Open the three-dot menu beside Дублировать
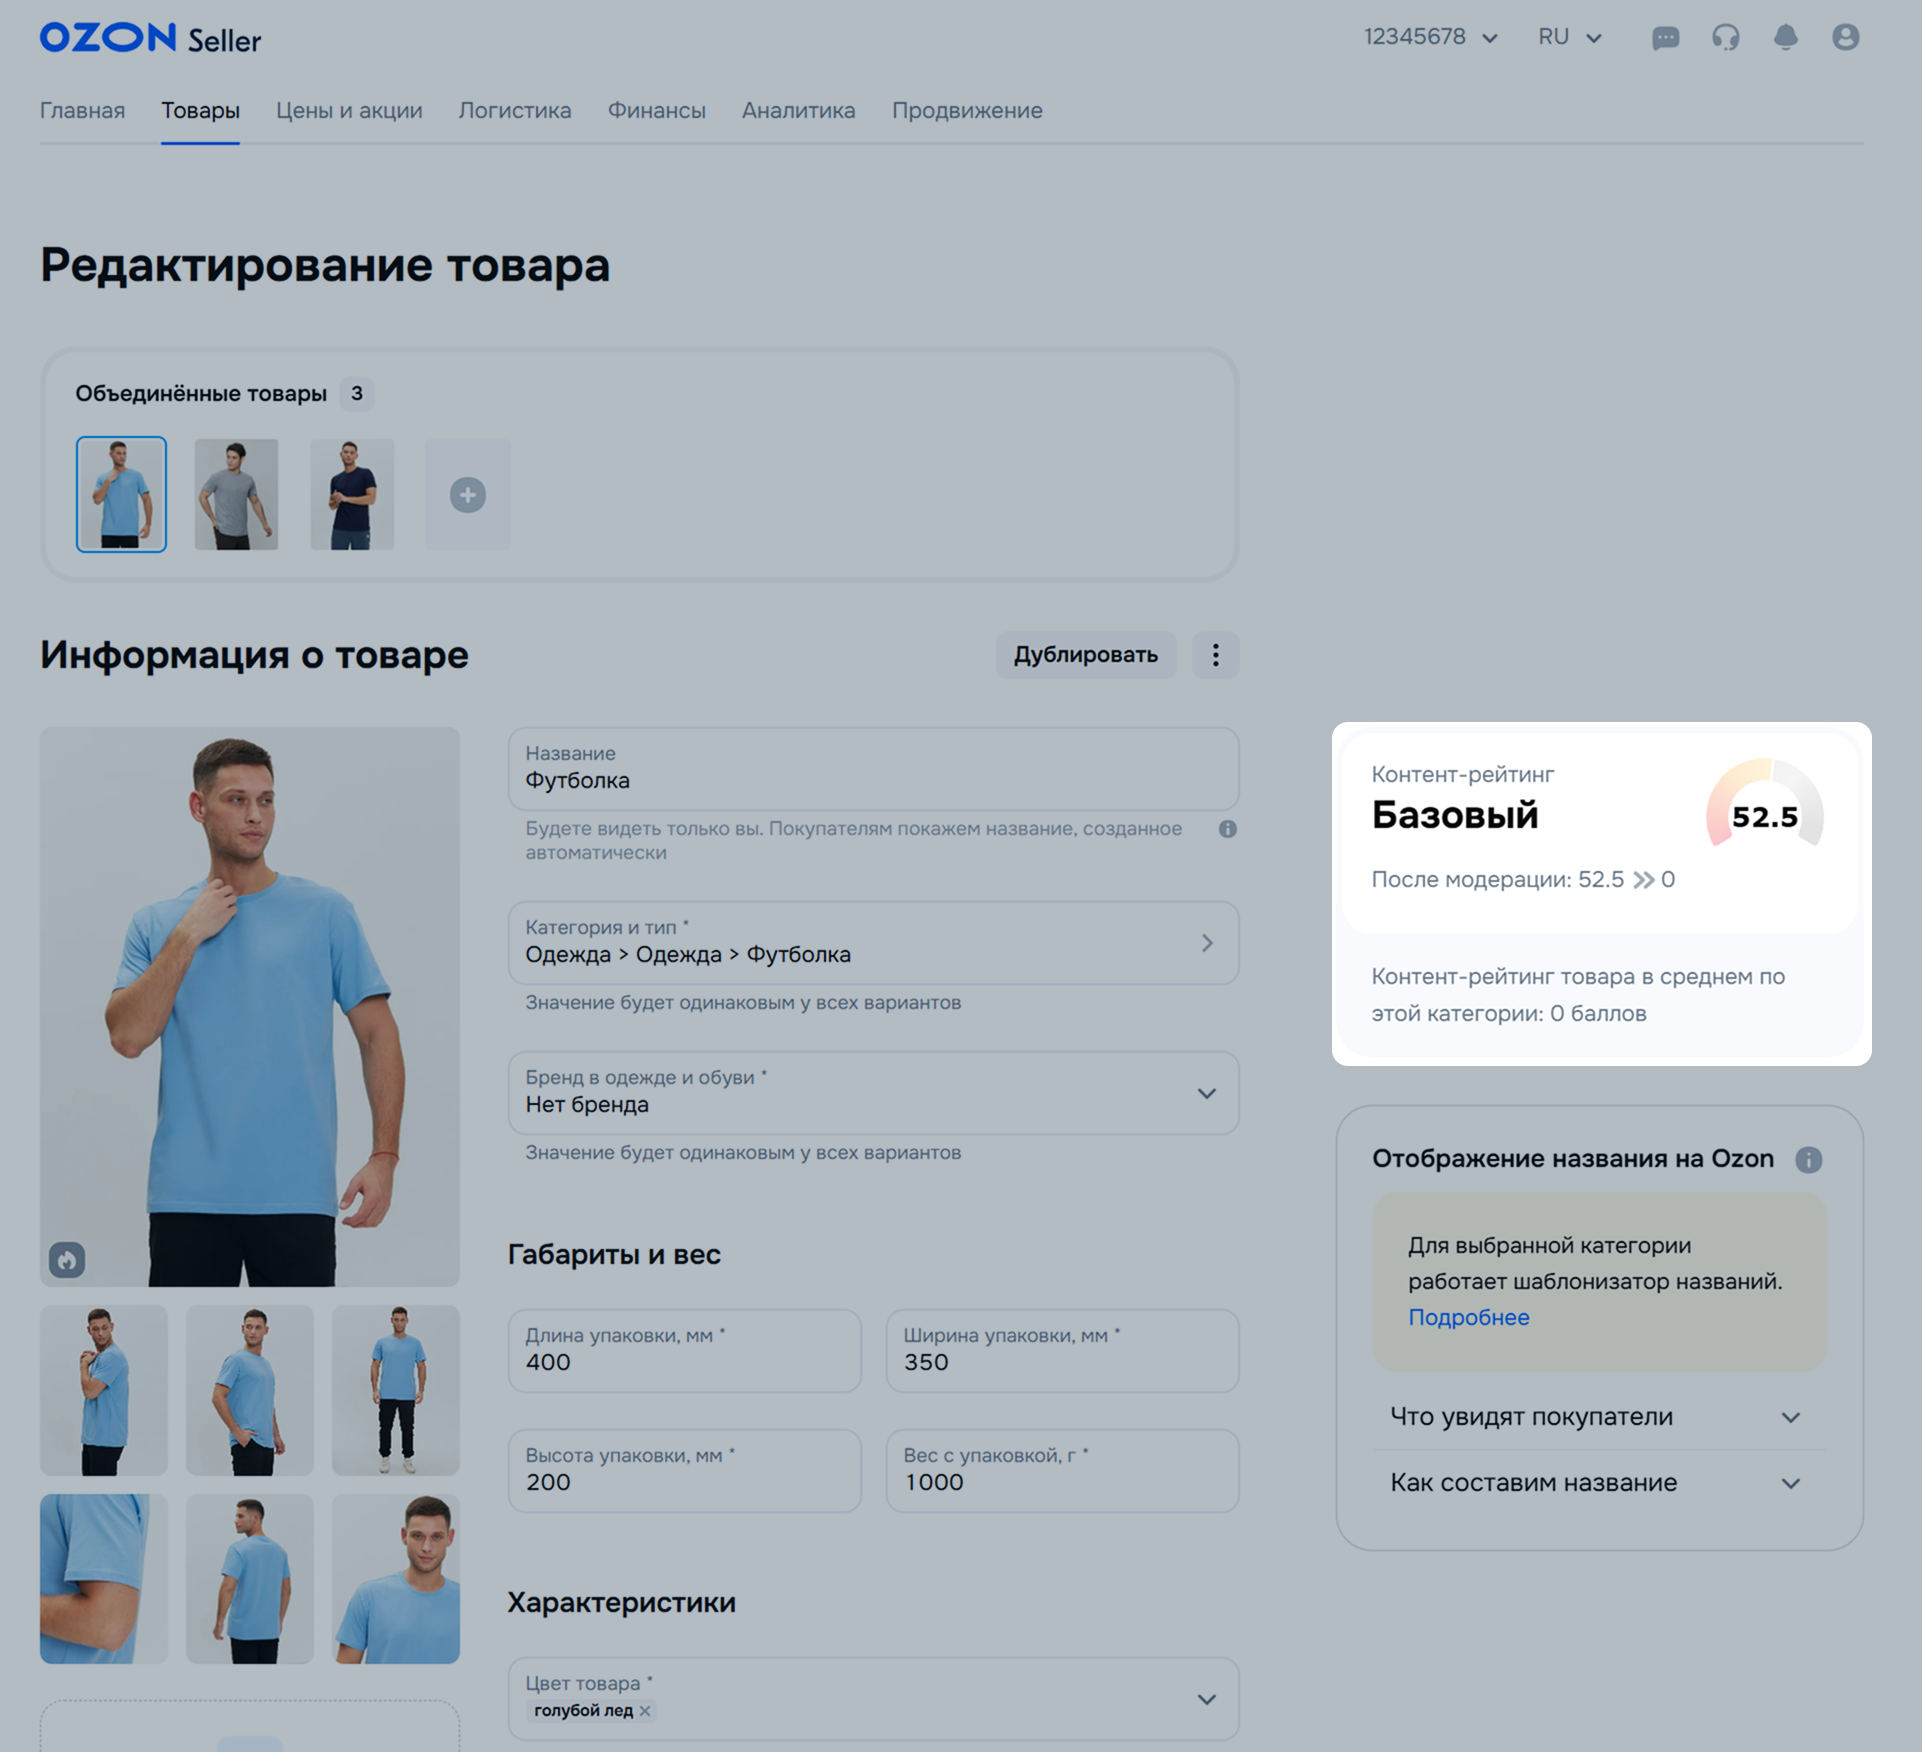This screenshot has width=1922, height=1752. click(1215, 655)
